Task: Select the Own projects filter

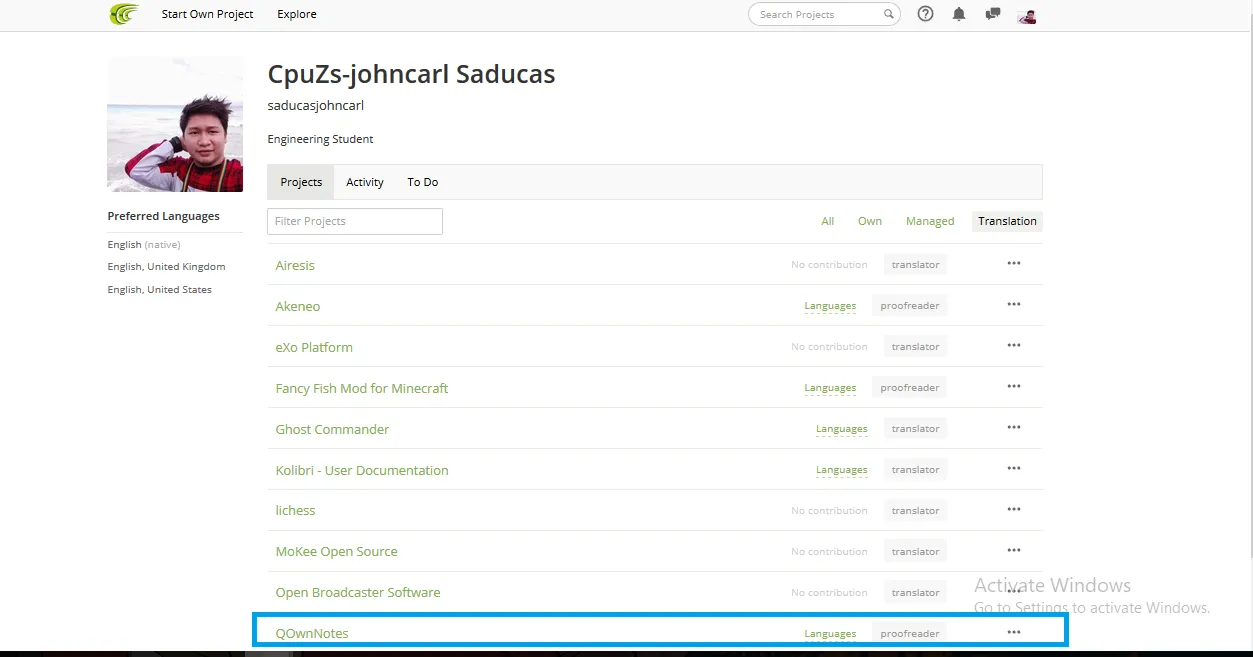Action: coord(870,221)
